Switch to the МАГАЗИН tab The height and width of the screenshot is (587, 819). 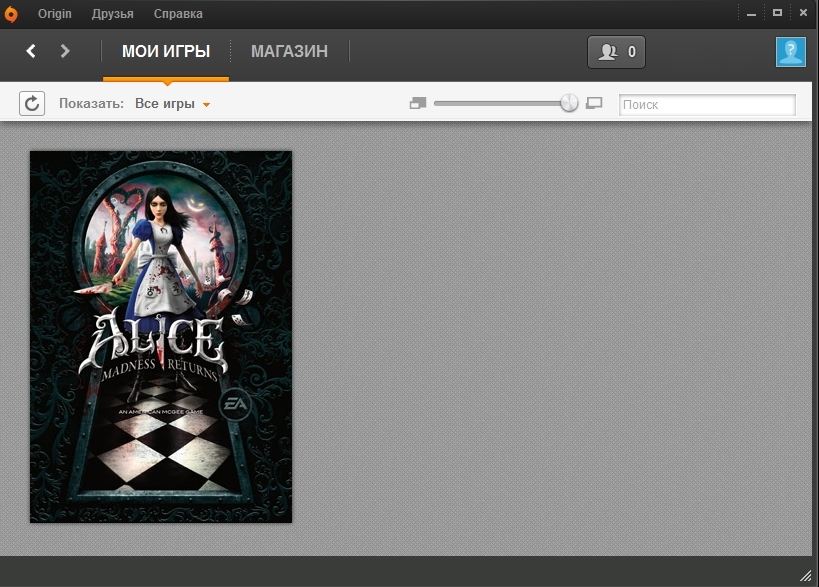[289, 51]
